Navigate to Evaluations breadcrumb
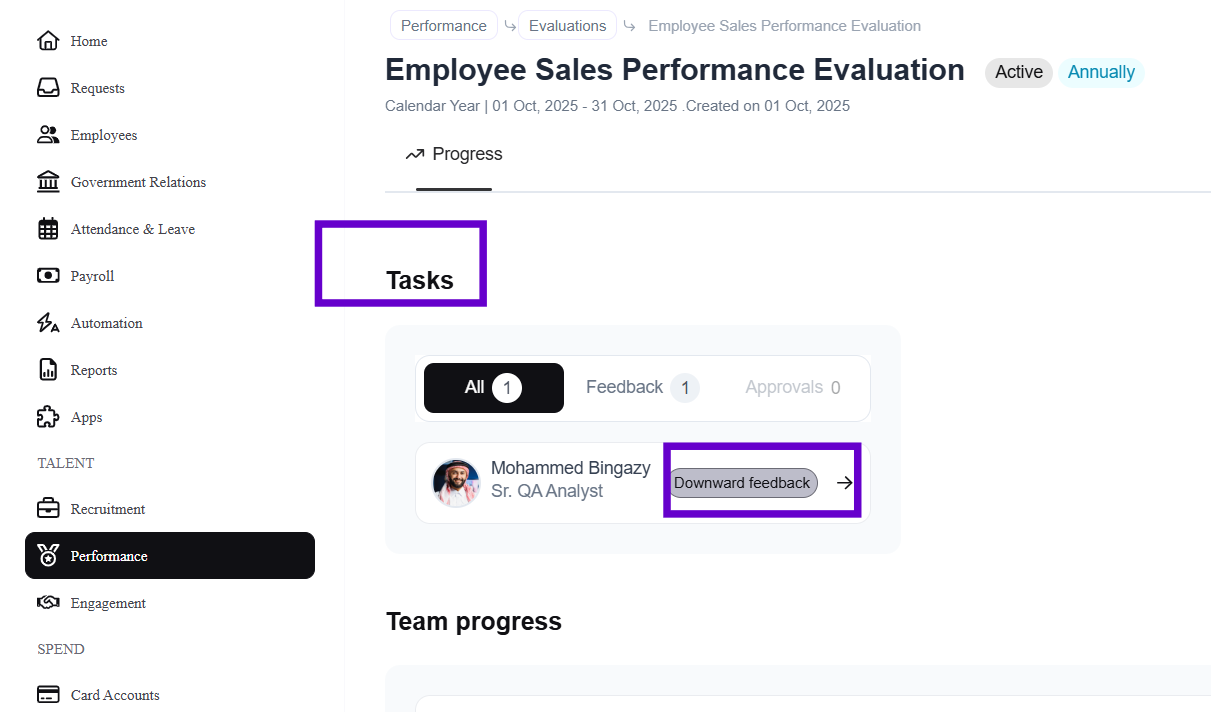The height and width of the screenshot is (712, 1211). pos(567,26)
